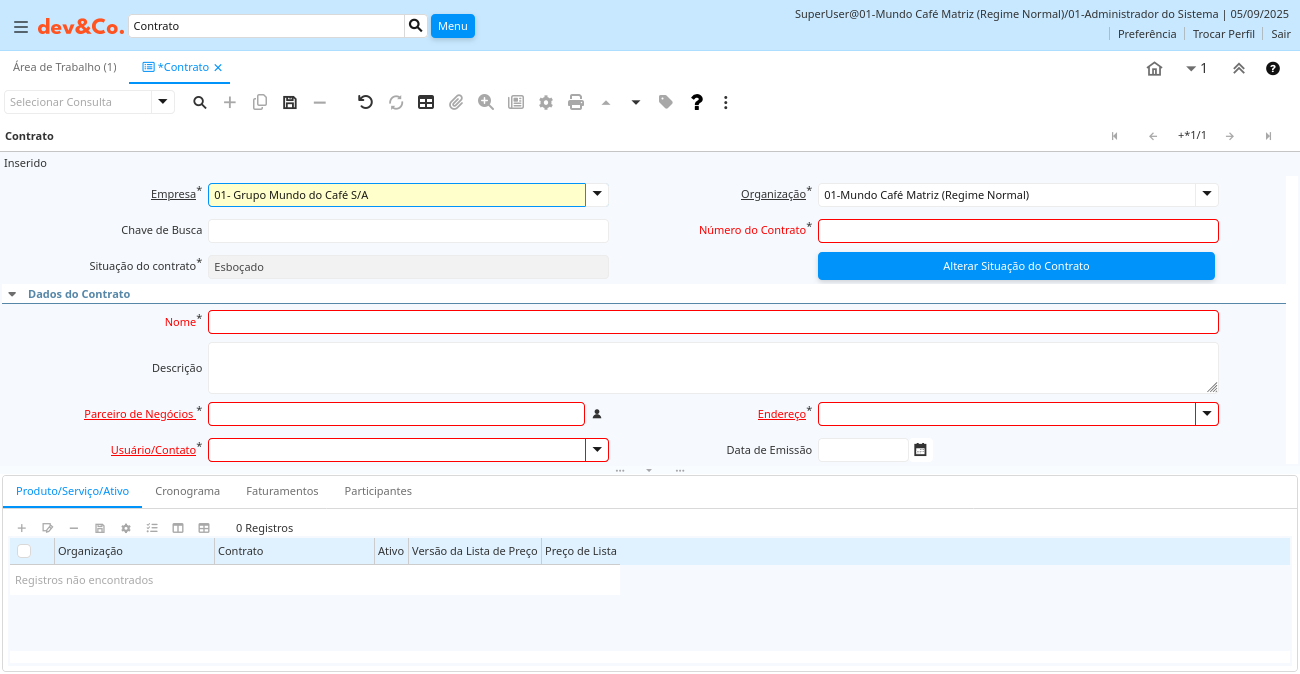This screenshot has height=674, width=1300.
Task: Click the Trocar Perfil link
Action: point(1223,34)
